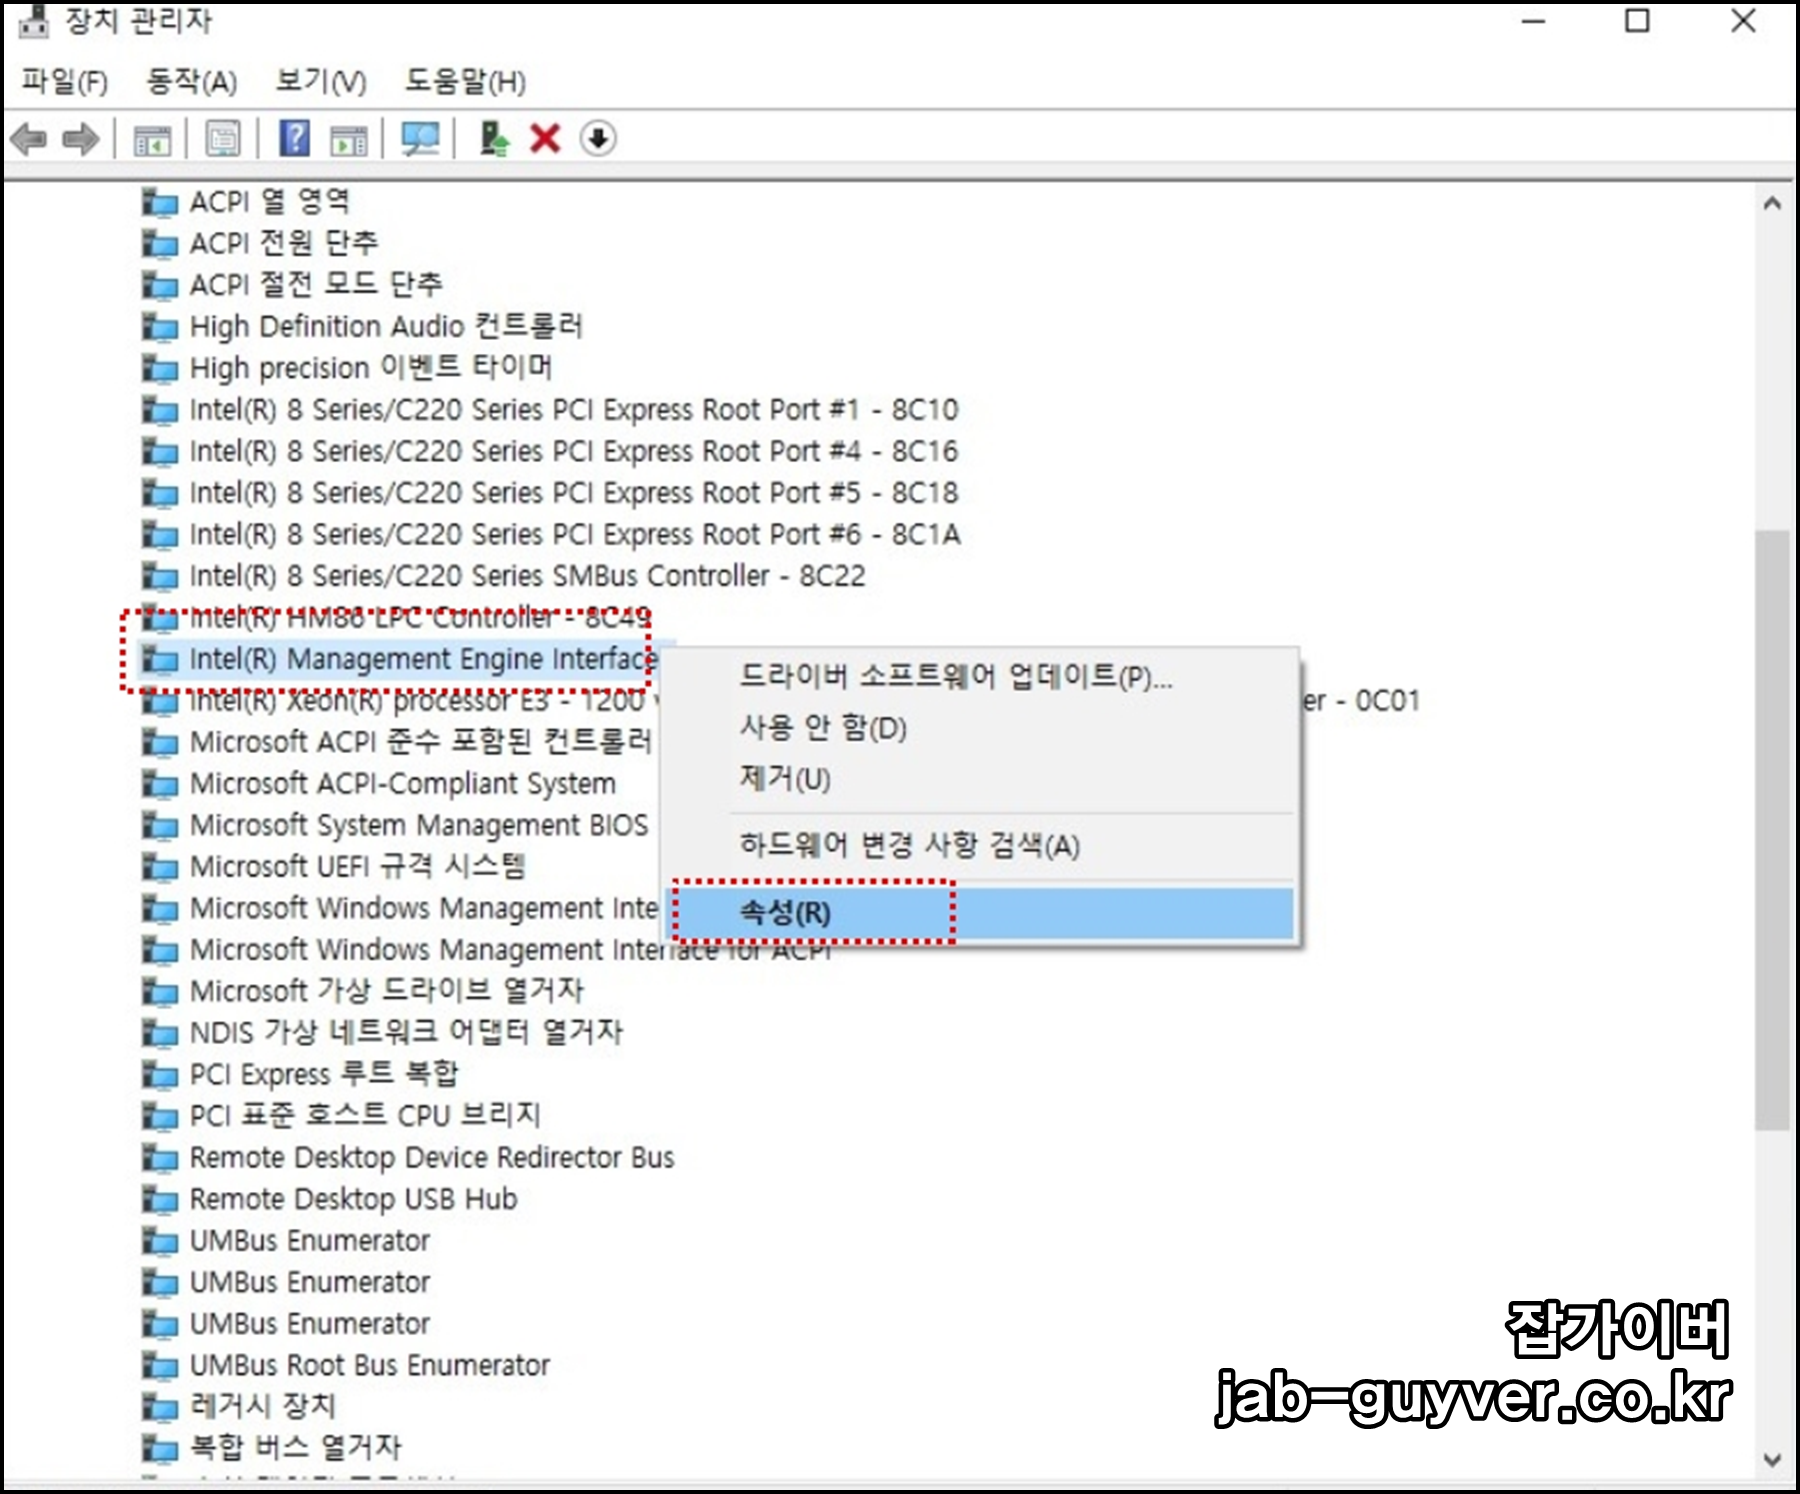Select the High Definition Audio 컨트롤러 device

(385, 326)
